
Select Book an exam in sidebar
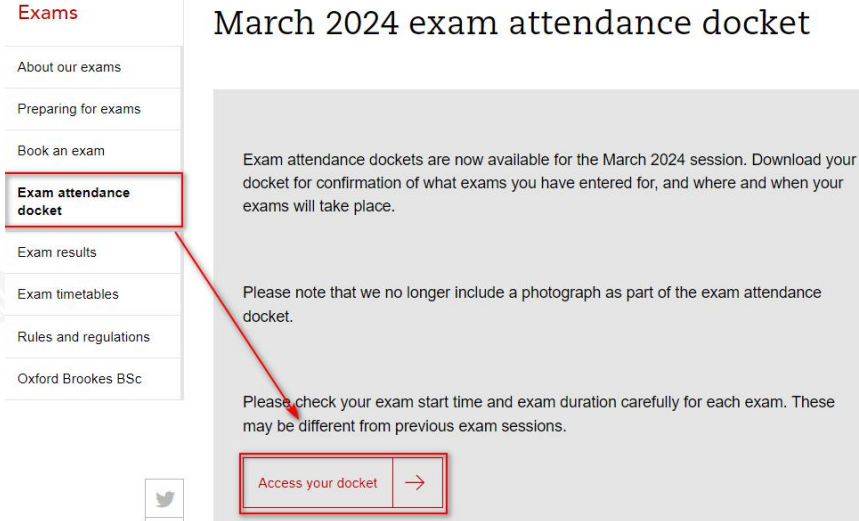(x=61, y=151)
